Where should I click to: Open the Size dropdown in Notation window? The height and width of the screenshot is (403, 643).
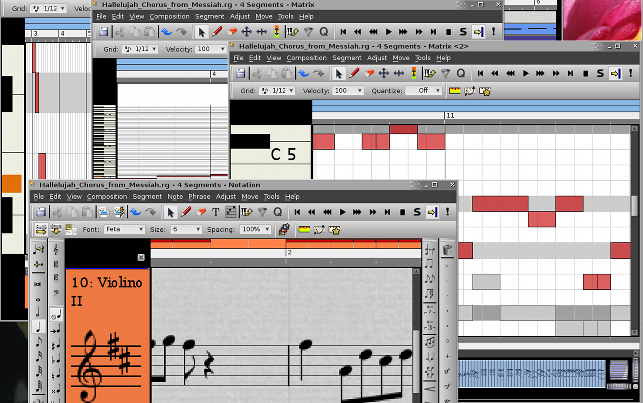point(187,229)
